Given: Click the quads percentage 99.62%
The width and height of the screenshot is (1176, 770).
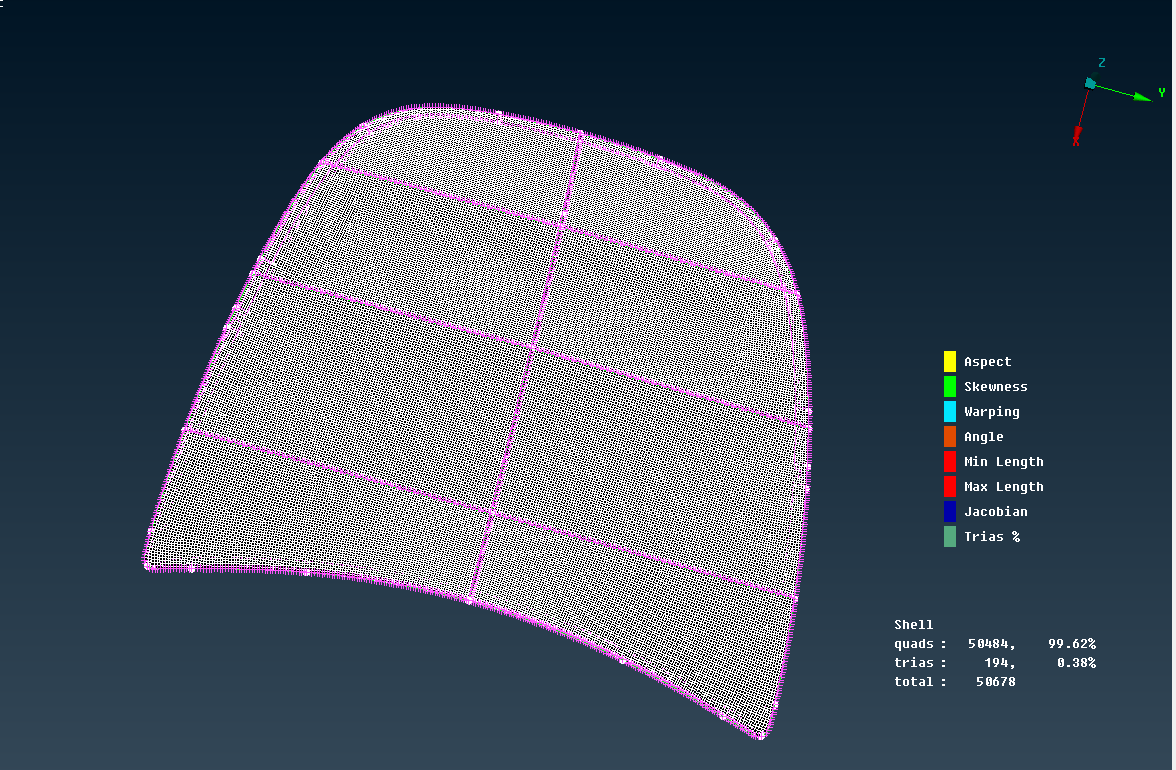Looking at the screenshot, I should tap(1071, 644).
